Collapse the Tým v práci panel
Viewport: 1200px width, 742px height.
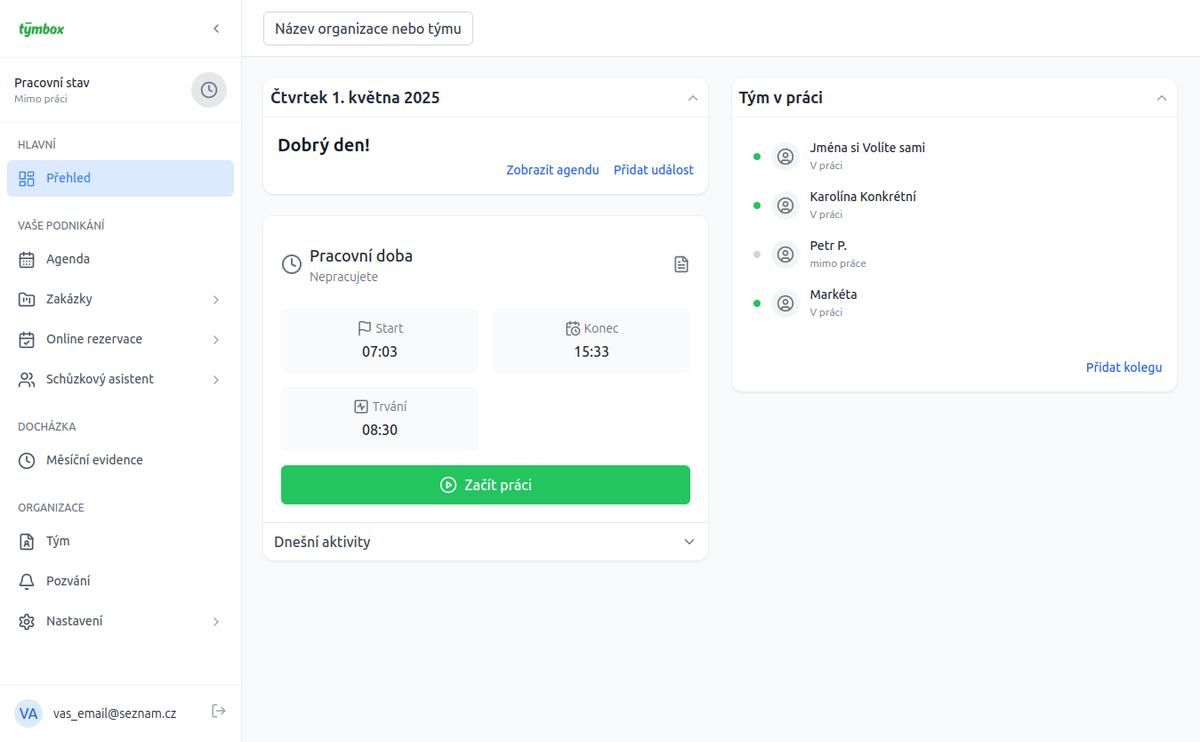(x=1161, y=98)
